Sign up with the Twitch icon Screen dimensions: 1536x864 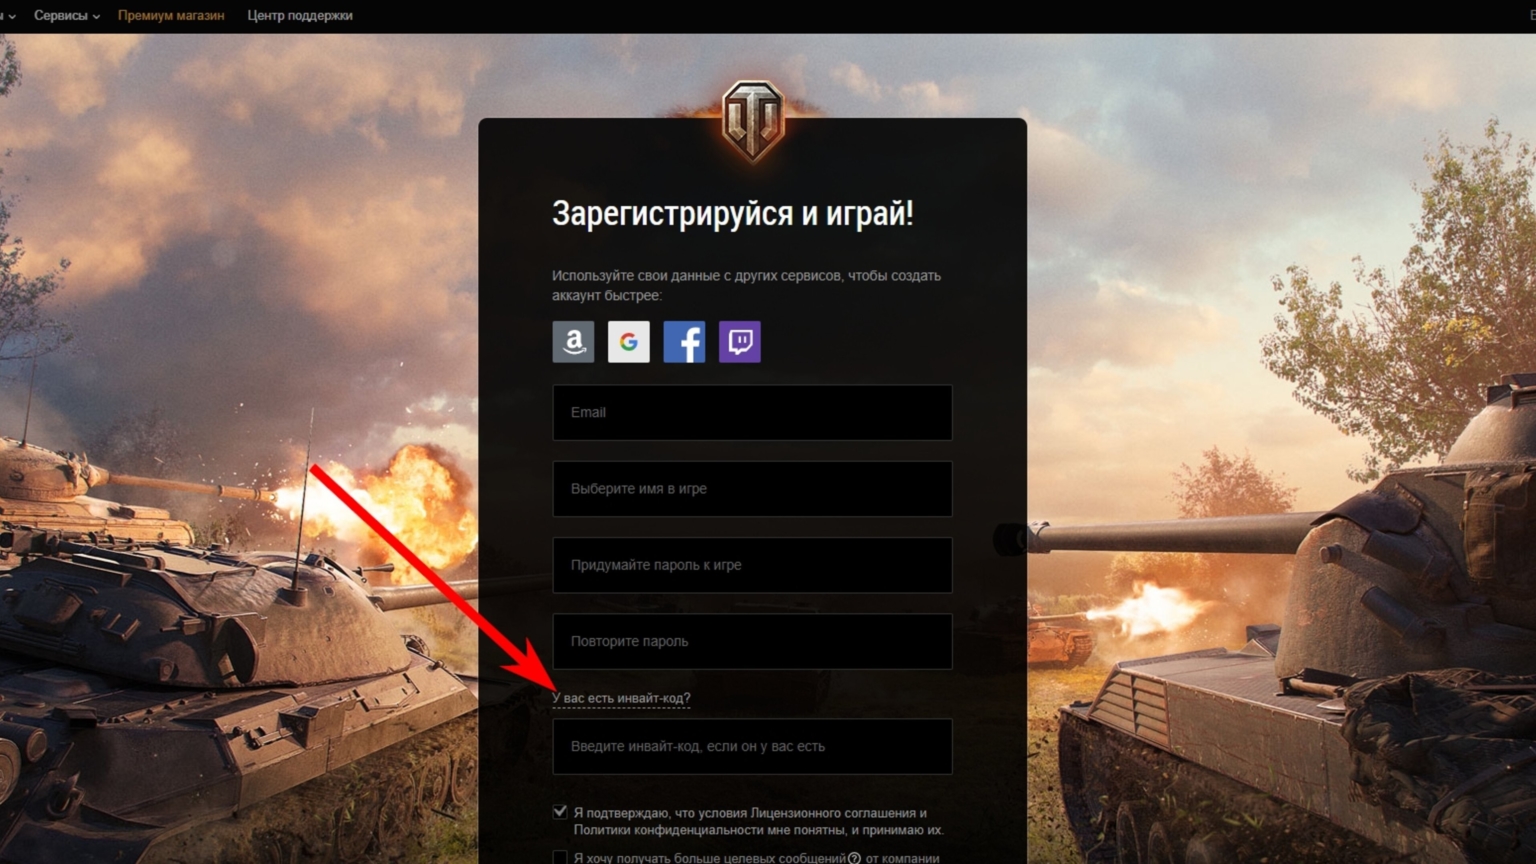(x=740, y=342)
